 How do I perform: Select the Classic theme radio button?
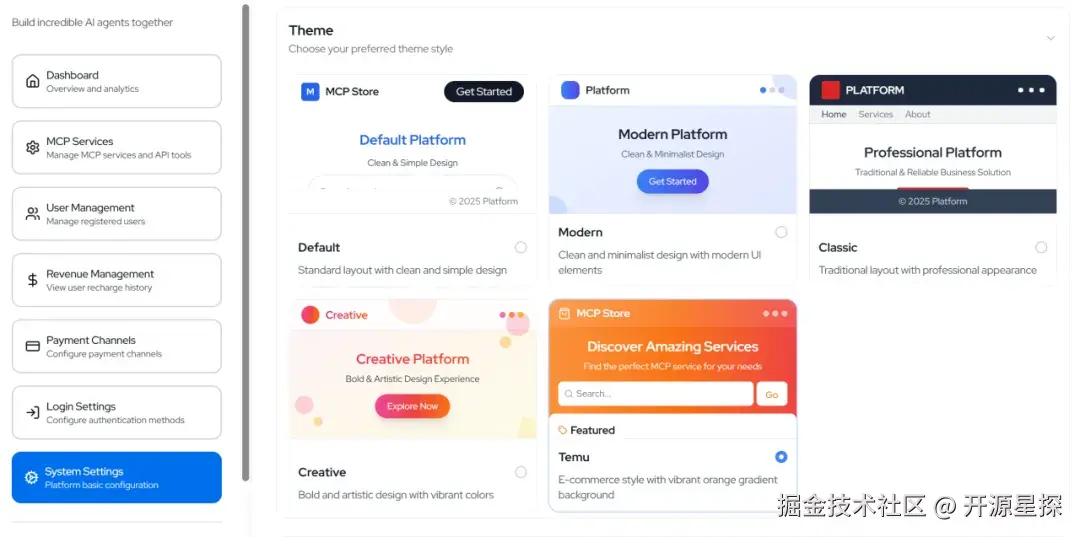click(1041, 247)
